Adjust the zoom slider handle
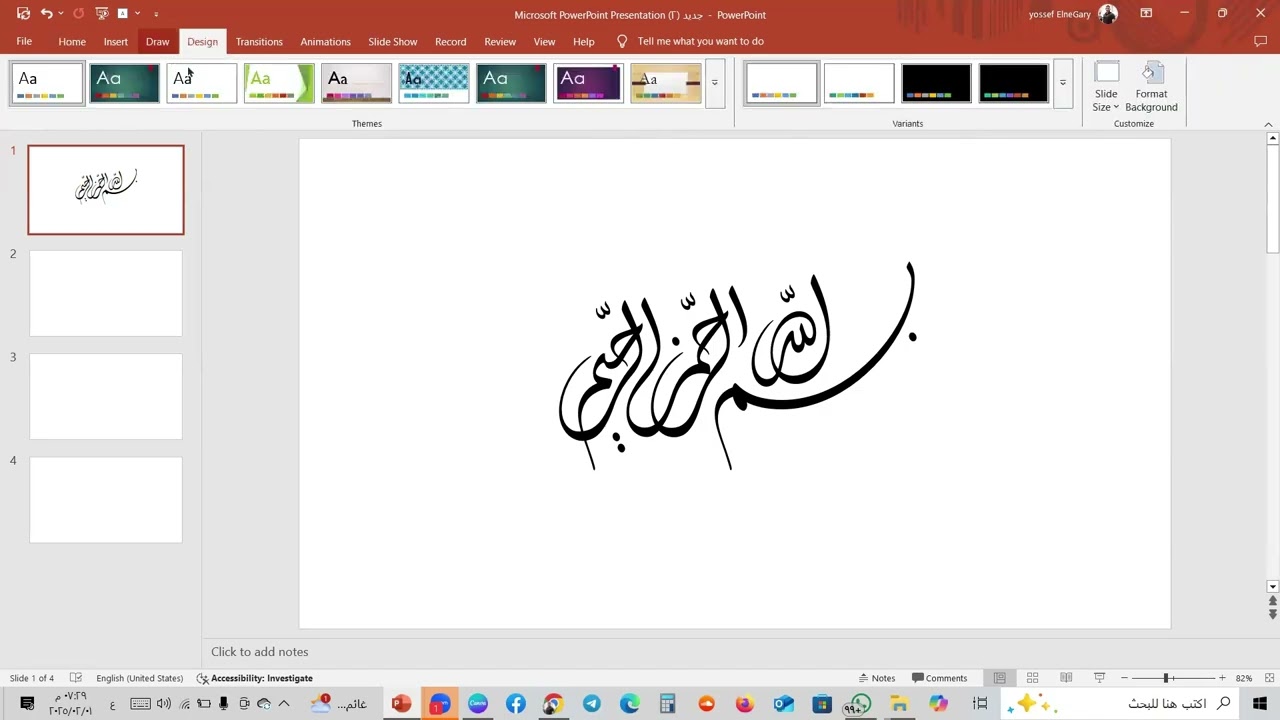Viewport: 1280px width, 720px height. click(x=1166, y=678)
